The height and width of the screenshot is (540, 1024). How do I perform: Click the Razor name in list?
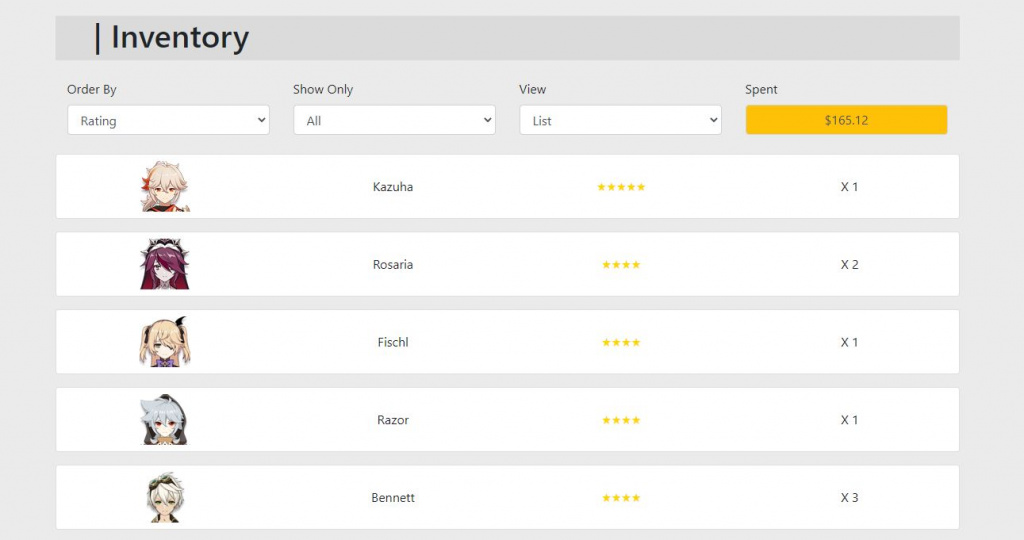pos(393,420)
